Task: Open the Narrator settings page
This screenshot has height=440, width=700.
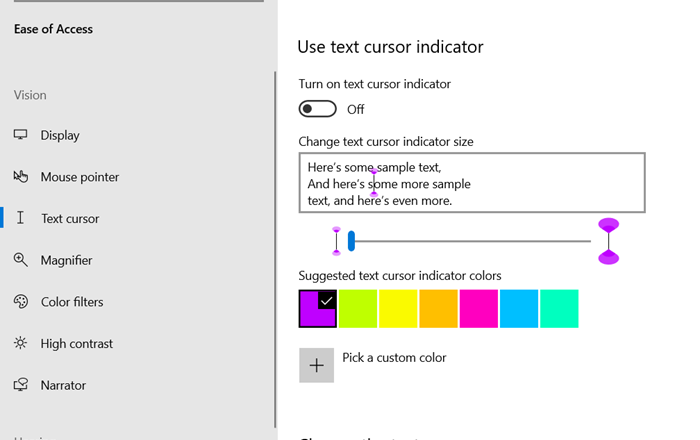Action: click(x=63, y=385)
